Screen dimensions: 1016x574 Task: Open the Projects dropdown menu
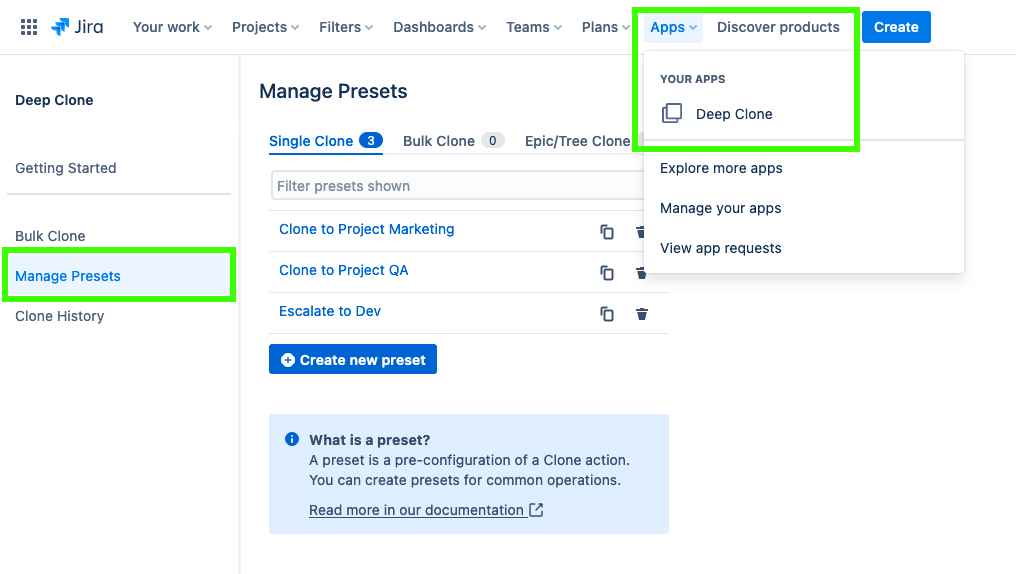(265, 27)
